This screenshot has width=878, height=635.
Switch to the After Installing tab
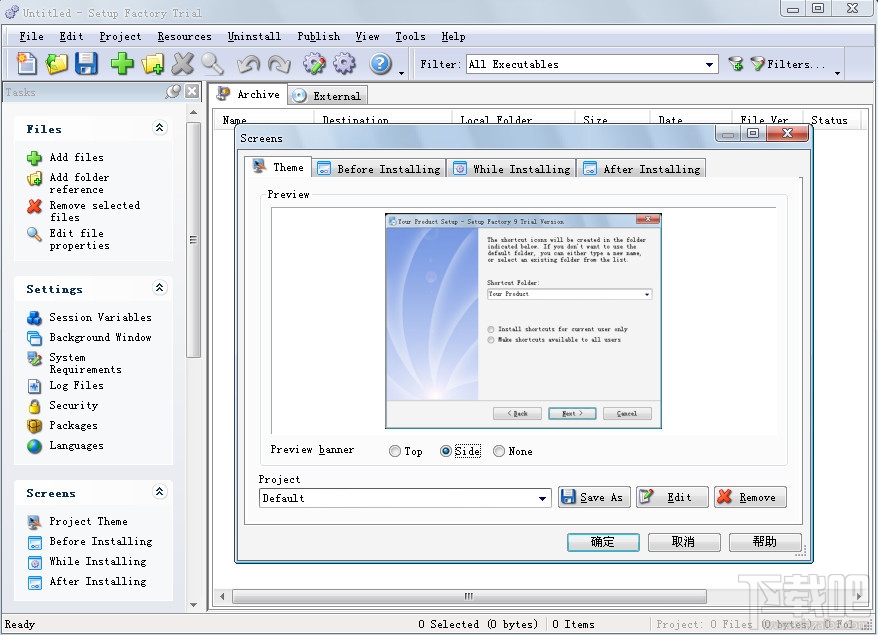[x=642, y=169]
